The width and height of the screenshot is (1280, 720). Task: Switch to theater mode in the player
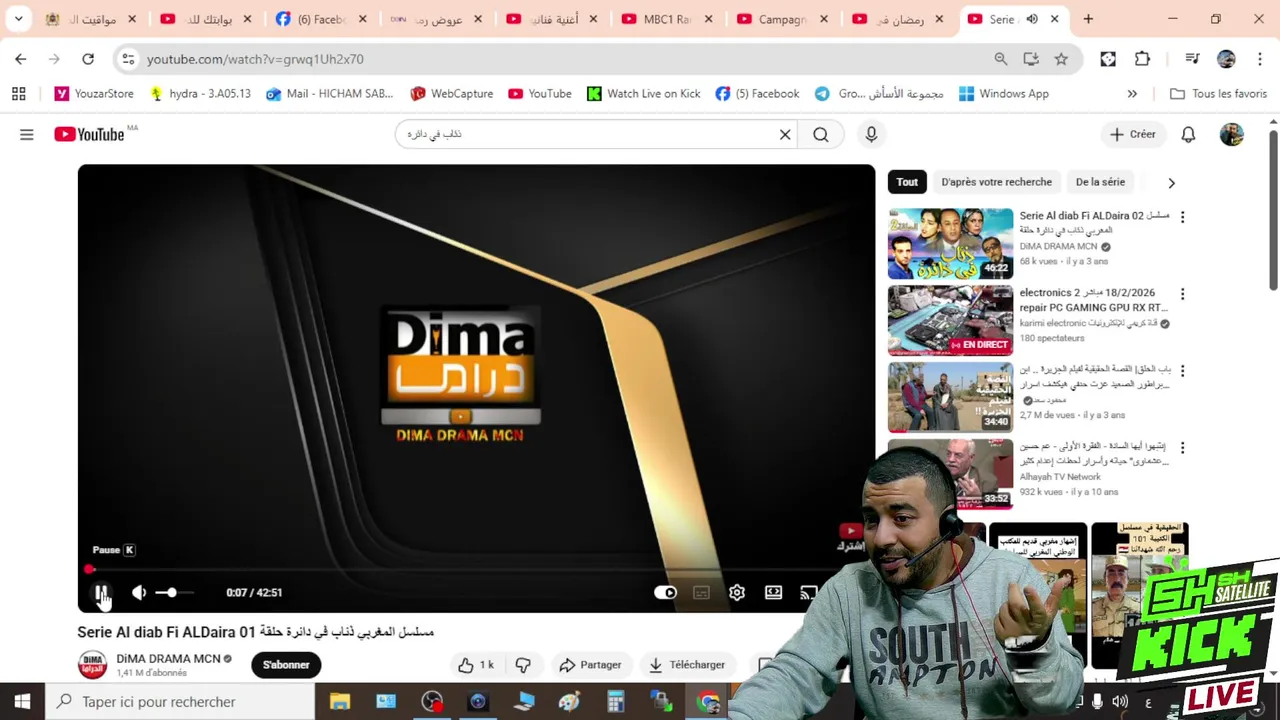773,593
